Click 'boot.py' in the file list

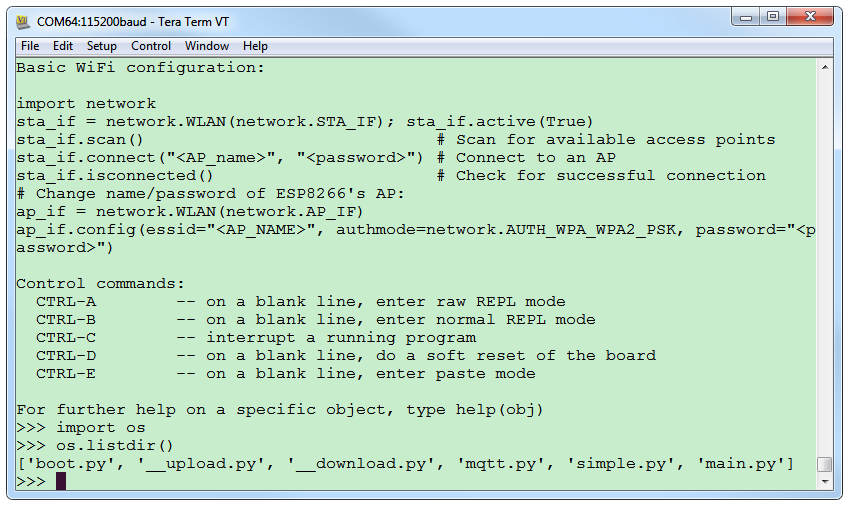pos(75,464)
